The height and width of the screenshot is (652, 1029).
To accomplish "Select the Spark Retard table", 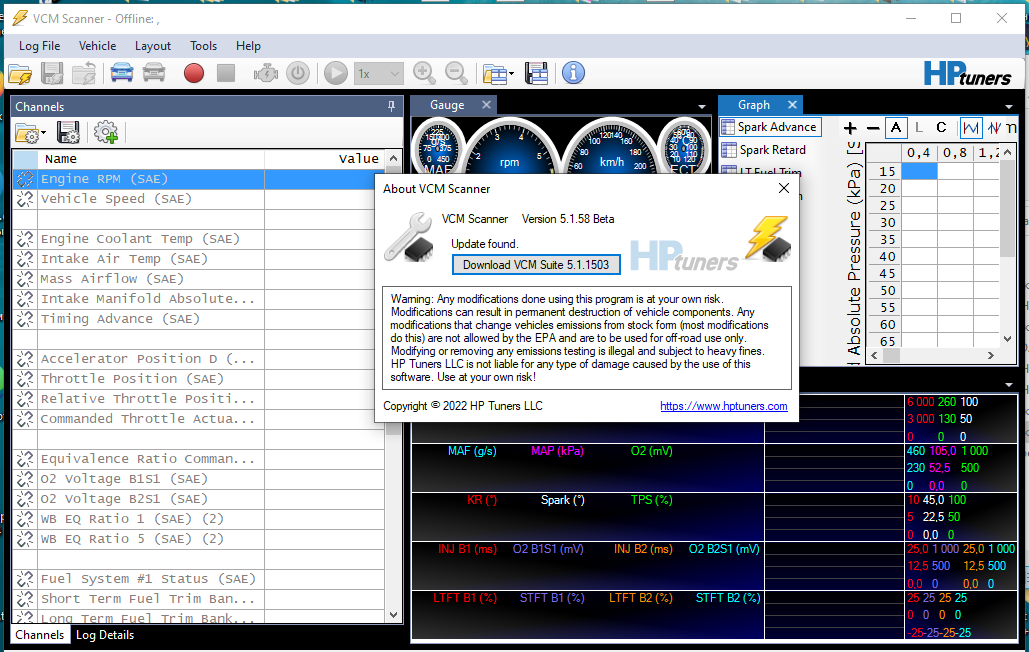I will click(x=764, y=150).
